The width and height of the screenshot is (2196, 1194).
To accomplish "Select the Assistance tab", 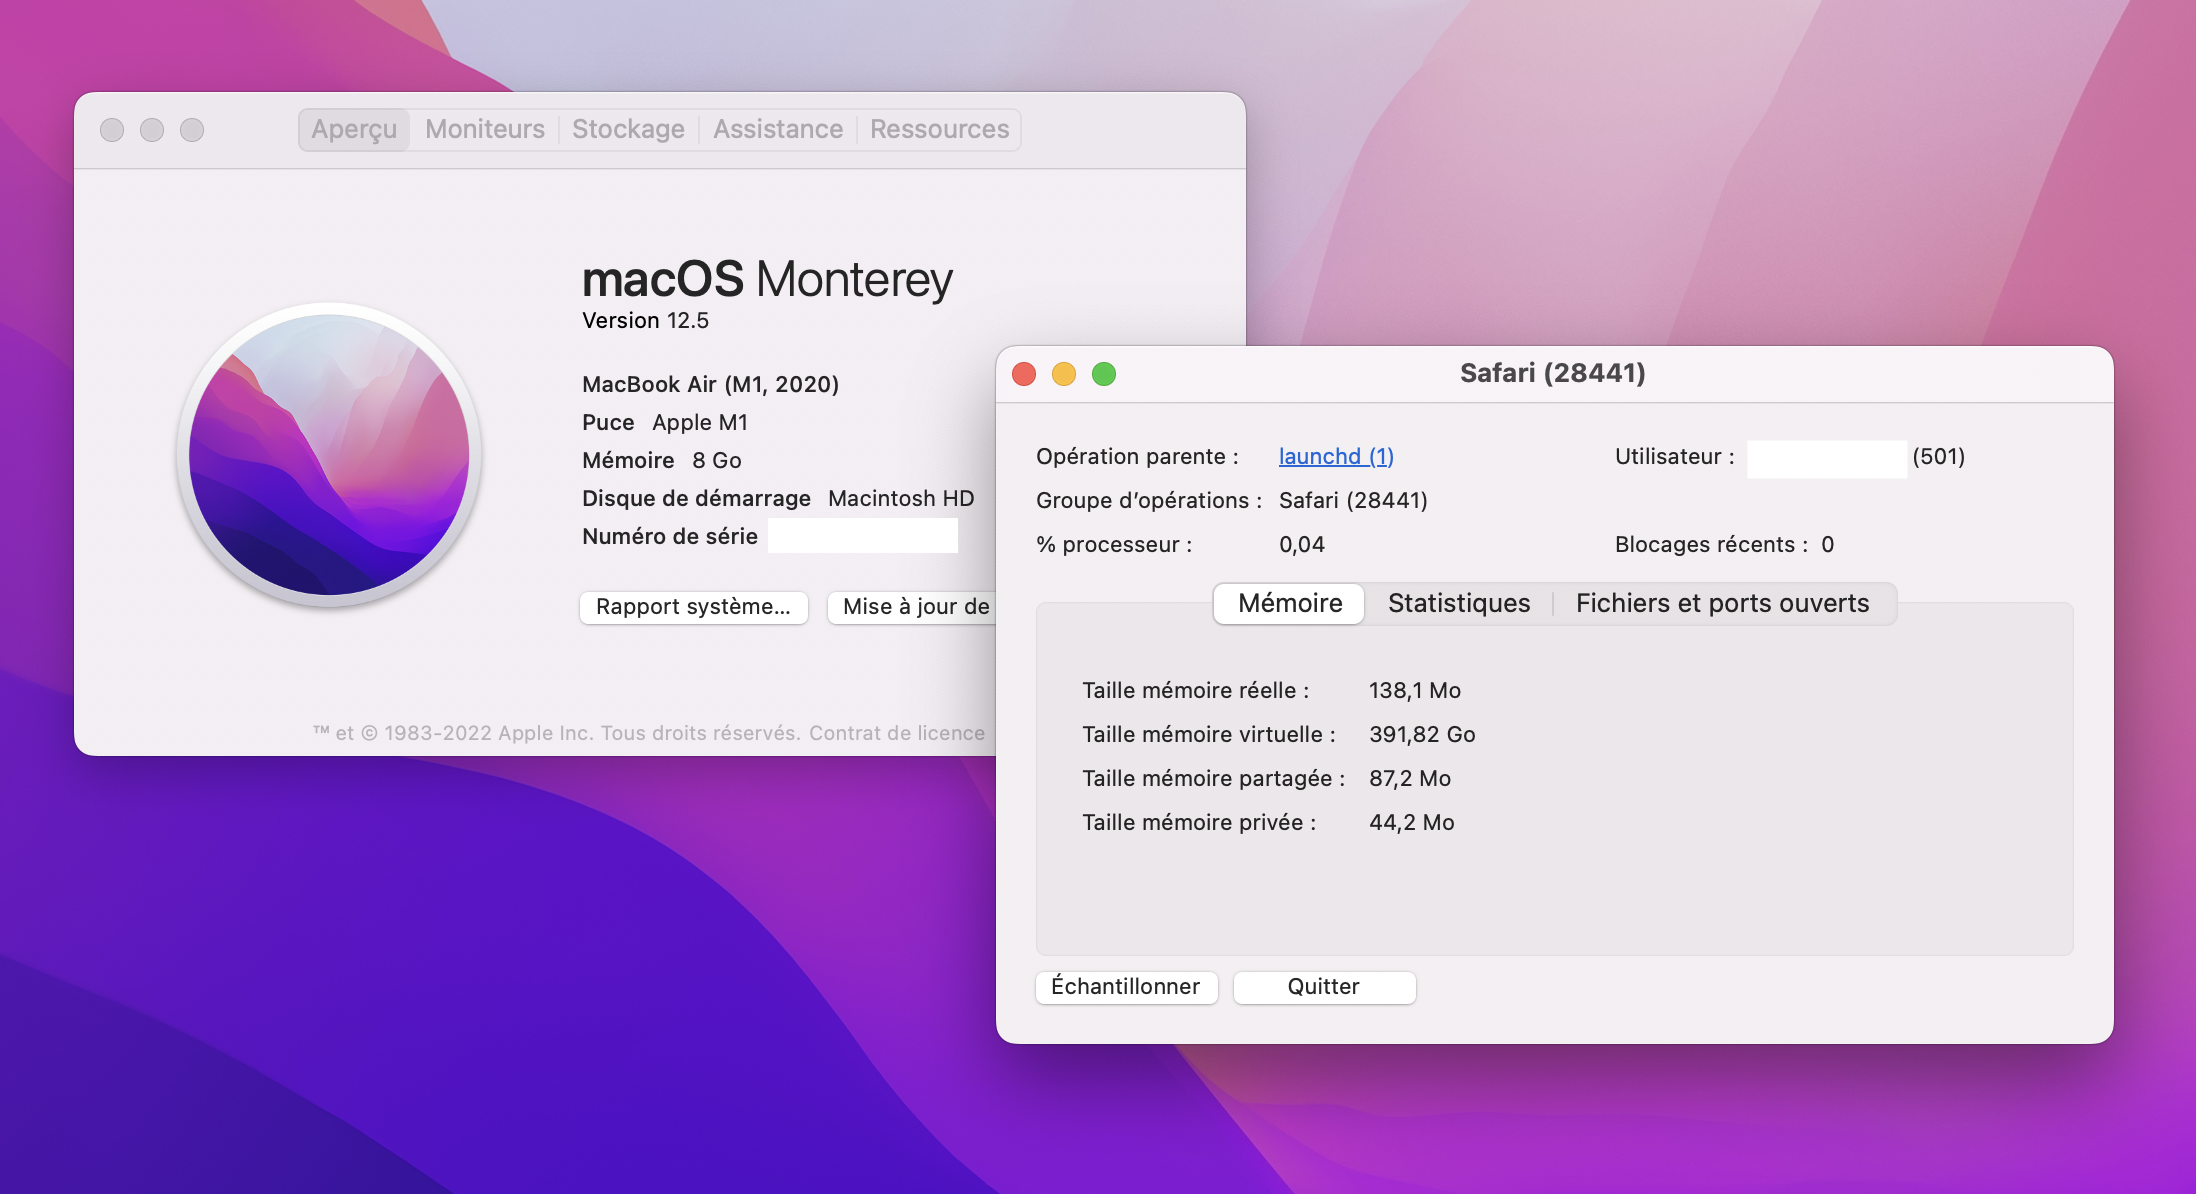I will click(x=777, y=130).
